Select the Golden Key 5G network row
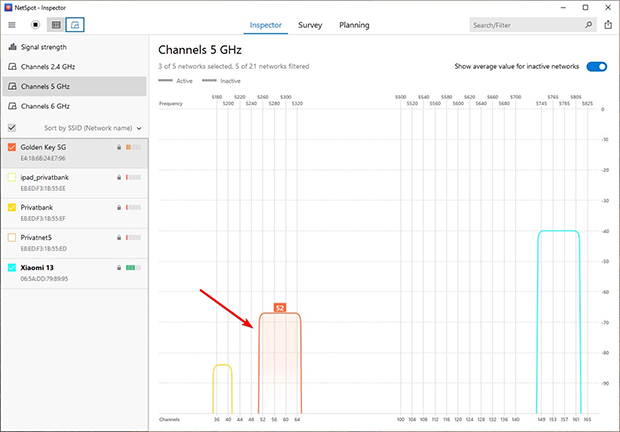Image resolution: width=620 pixels, height=432 pixels. 74,153
